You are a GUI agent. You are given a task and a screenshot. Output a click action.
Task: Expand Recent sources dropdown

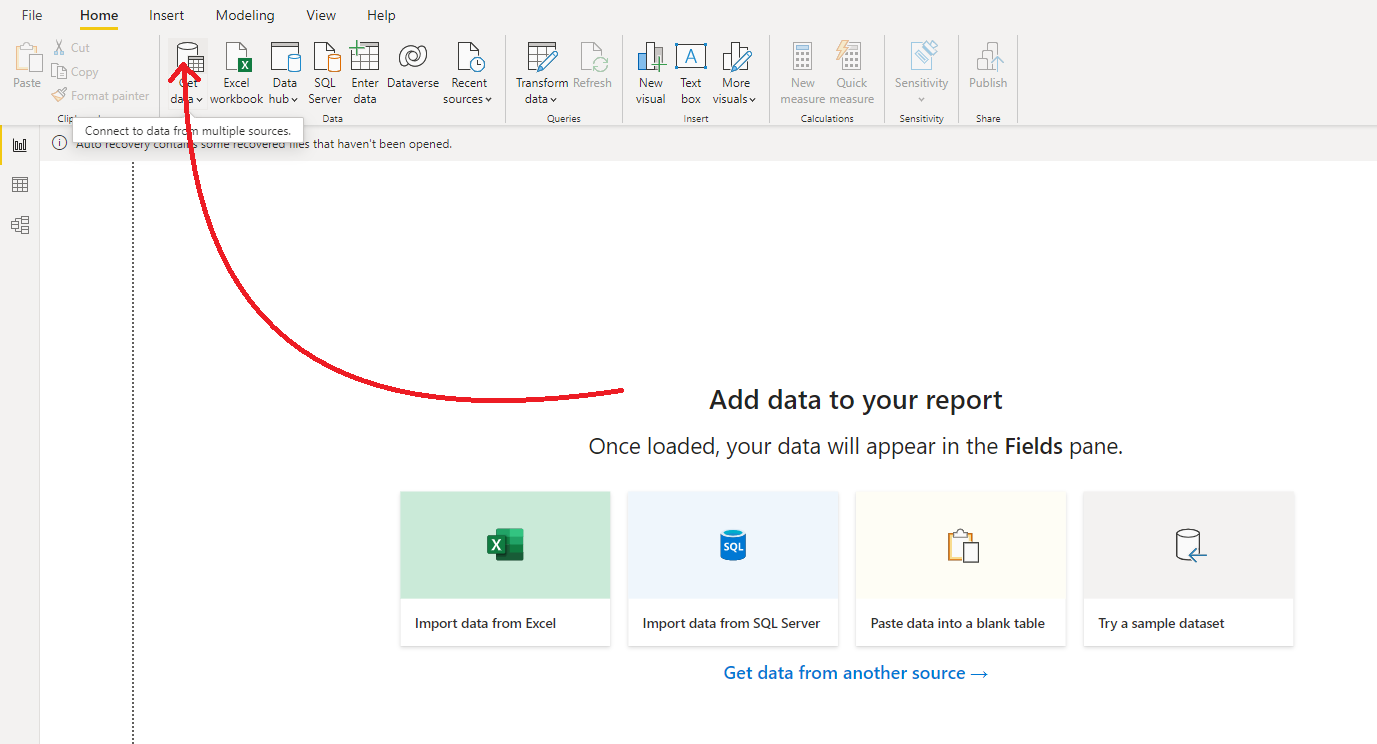pos(468,99)
